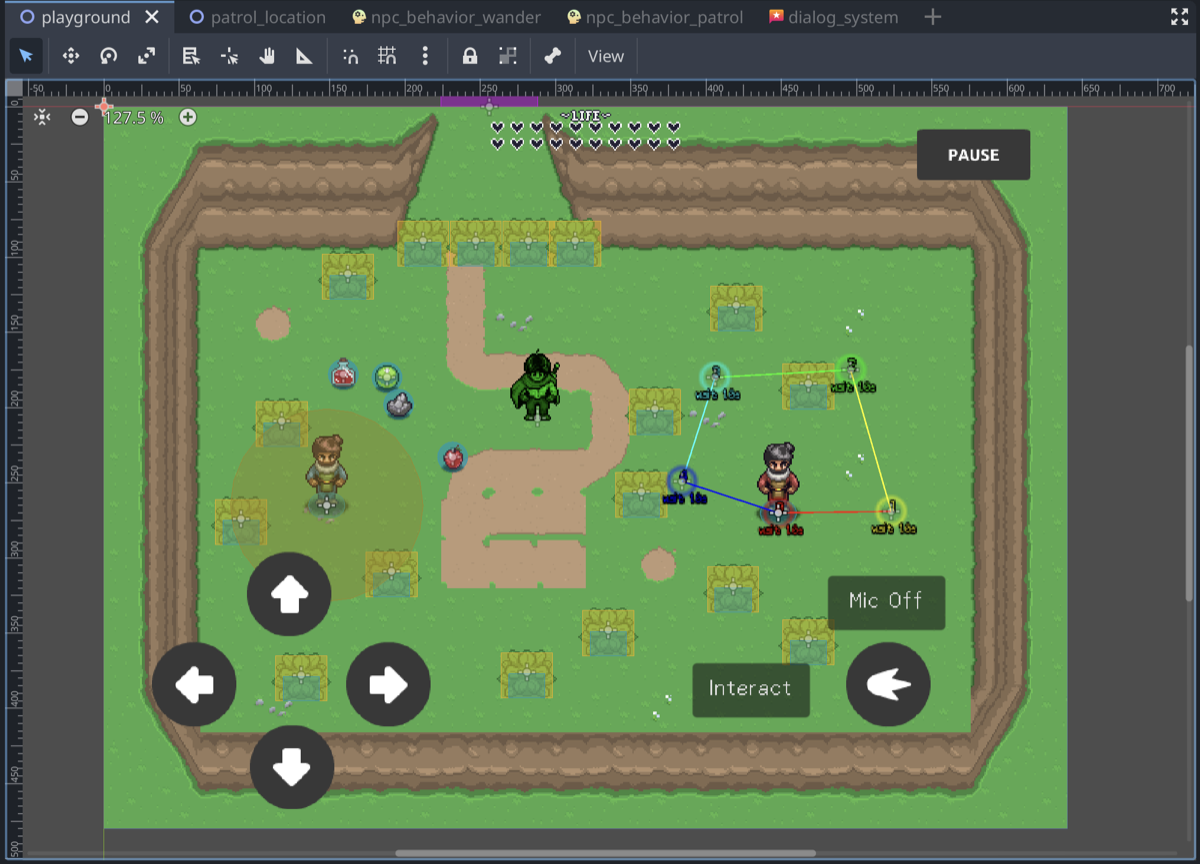Select the left arrow d-pad button
The width and height of the screenshot is (1200, 864).
194,685
